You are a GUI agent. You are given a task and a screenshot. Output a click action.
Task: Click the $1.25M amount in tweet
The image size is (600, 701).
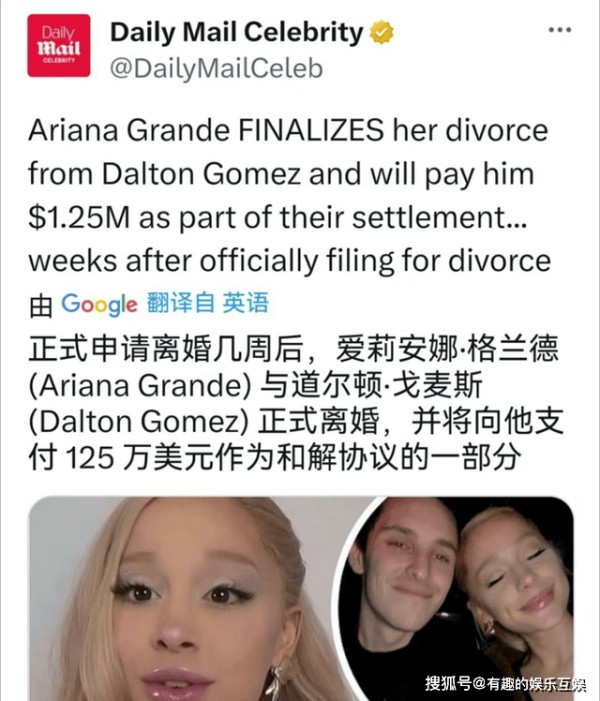[79, 218]
